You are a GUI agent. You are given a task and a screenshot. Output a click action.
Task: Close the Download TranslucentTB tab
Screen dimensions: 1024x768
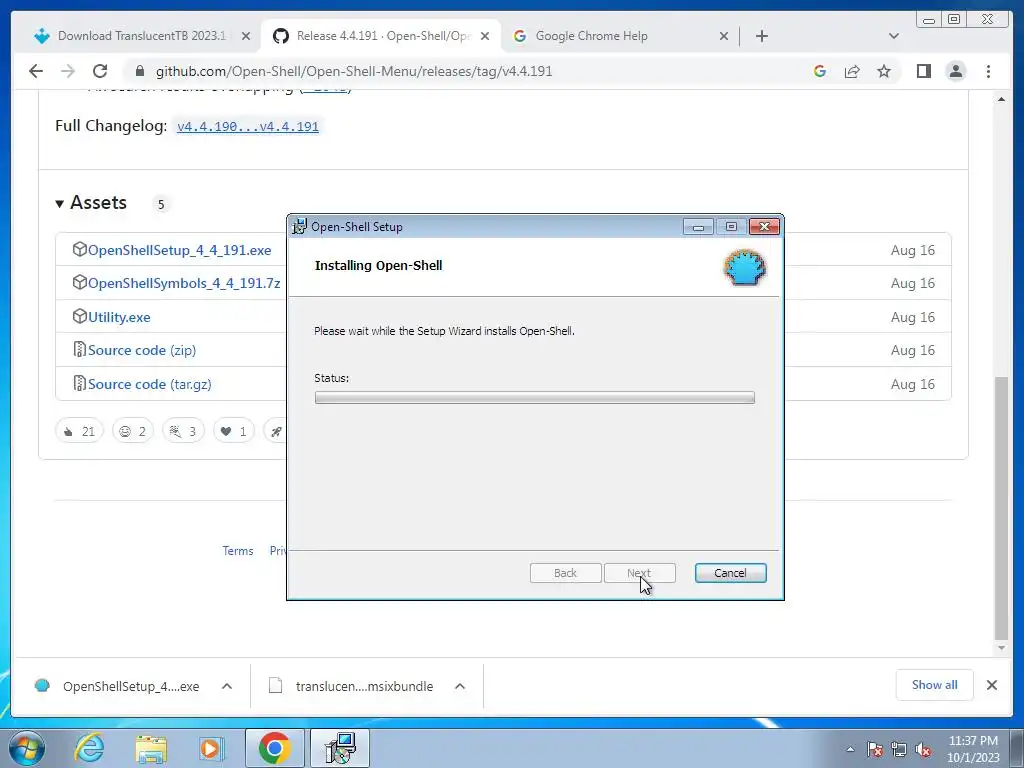pyautogui.click(x=246, y=36)
